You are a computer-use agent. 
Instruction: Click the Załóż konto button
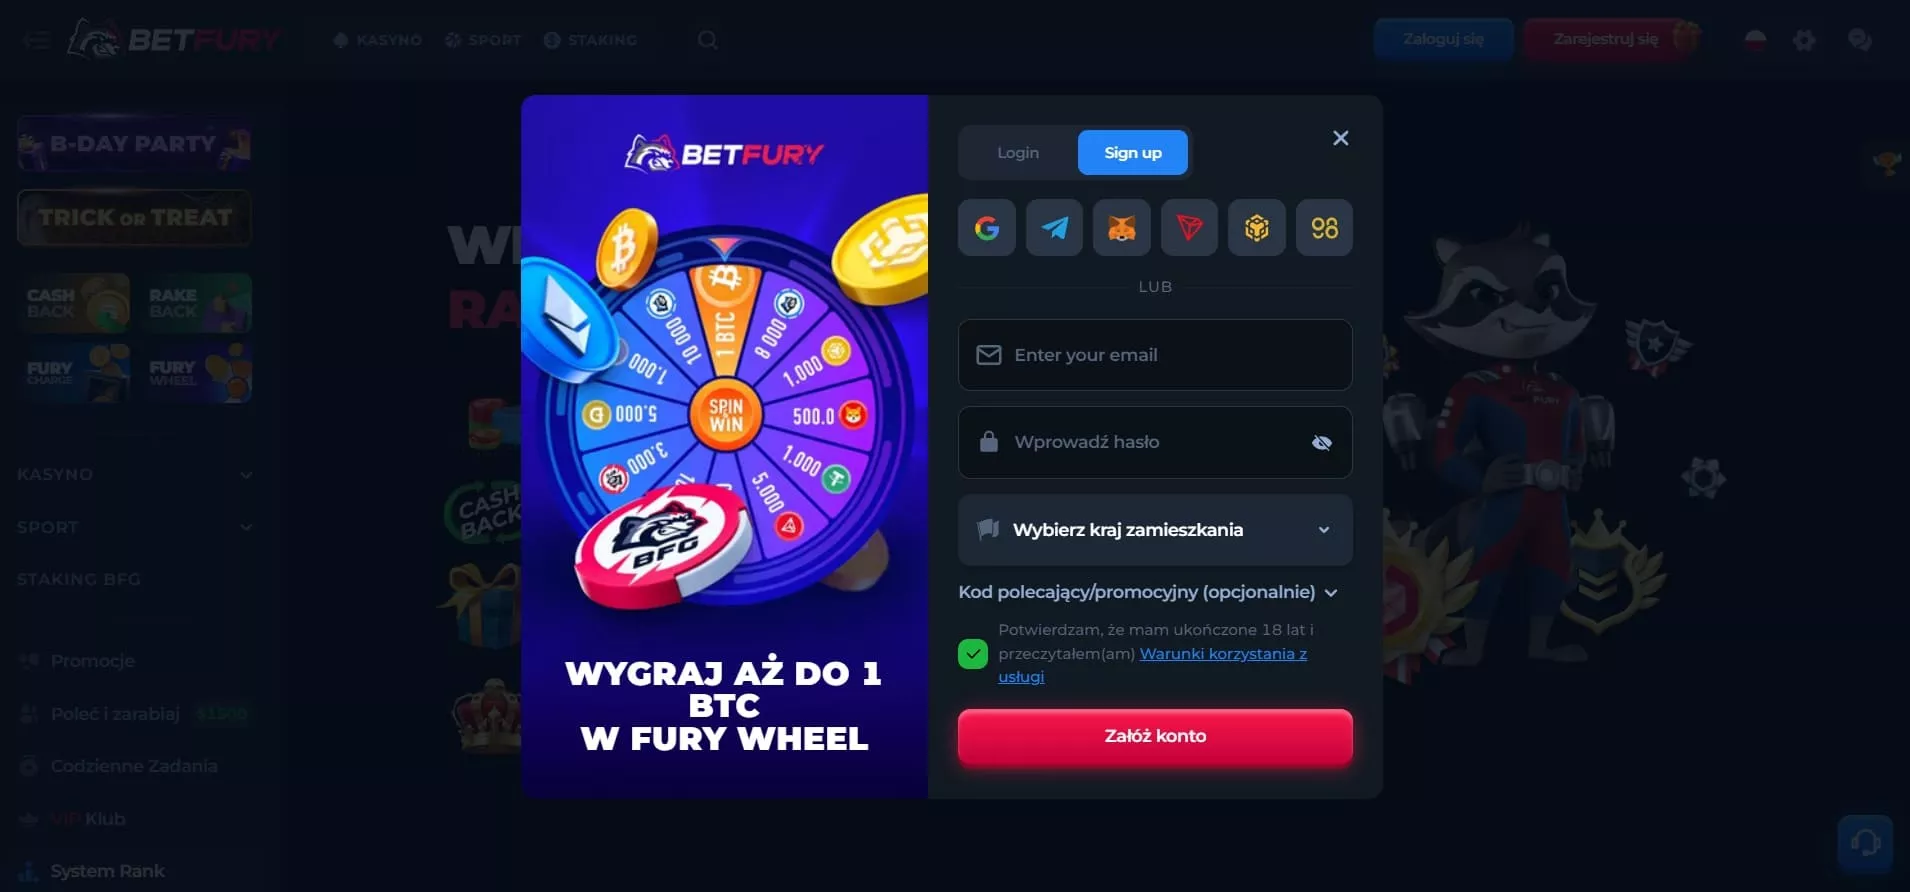[1155, 736]
